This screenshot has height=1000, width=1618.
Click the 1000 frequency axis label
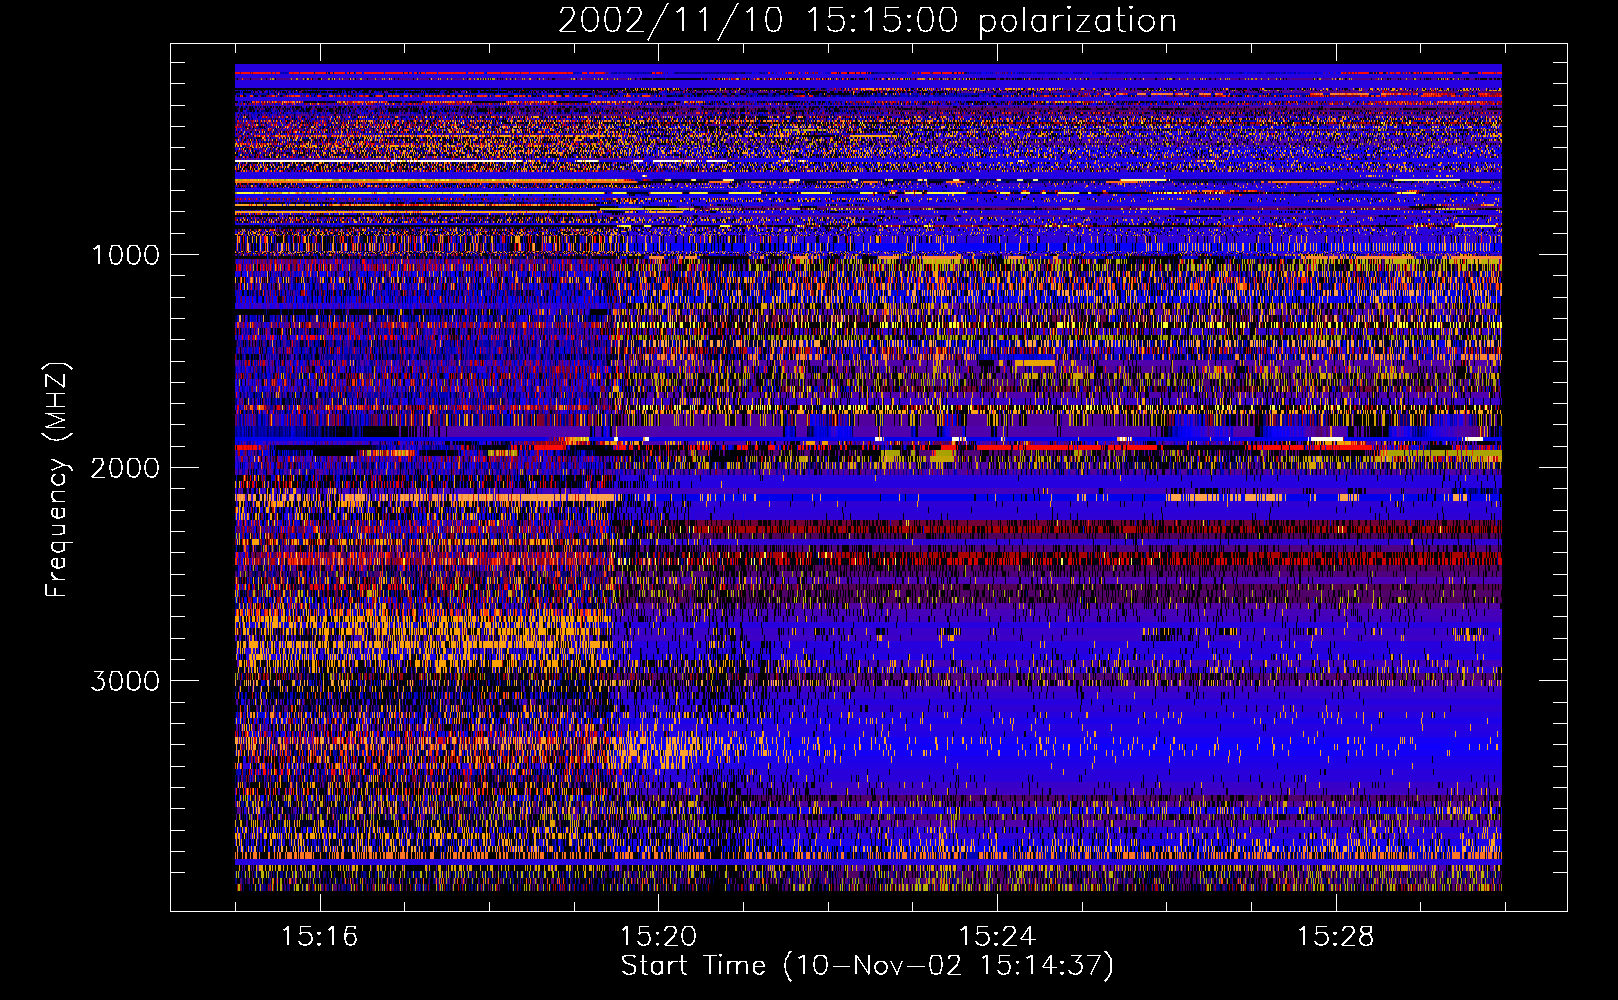tap(125, 255)
